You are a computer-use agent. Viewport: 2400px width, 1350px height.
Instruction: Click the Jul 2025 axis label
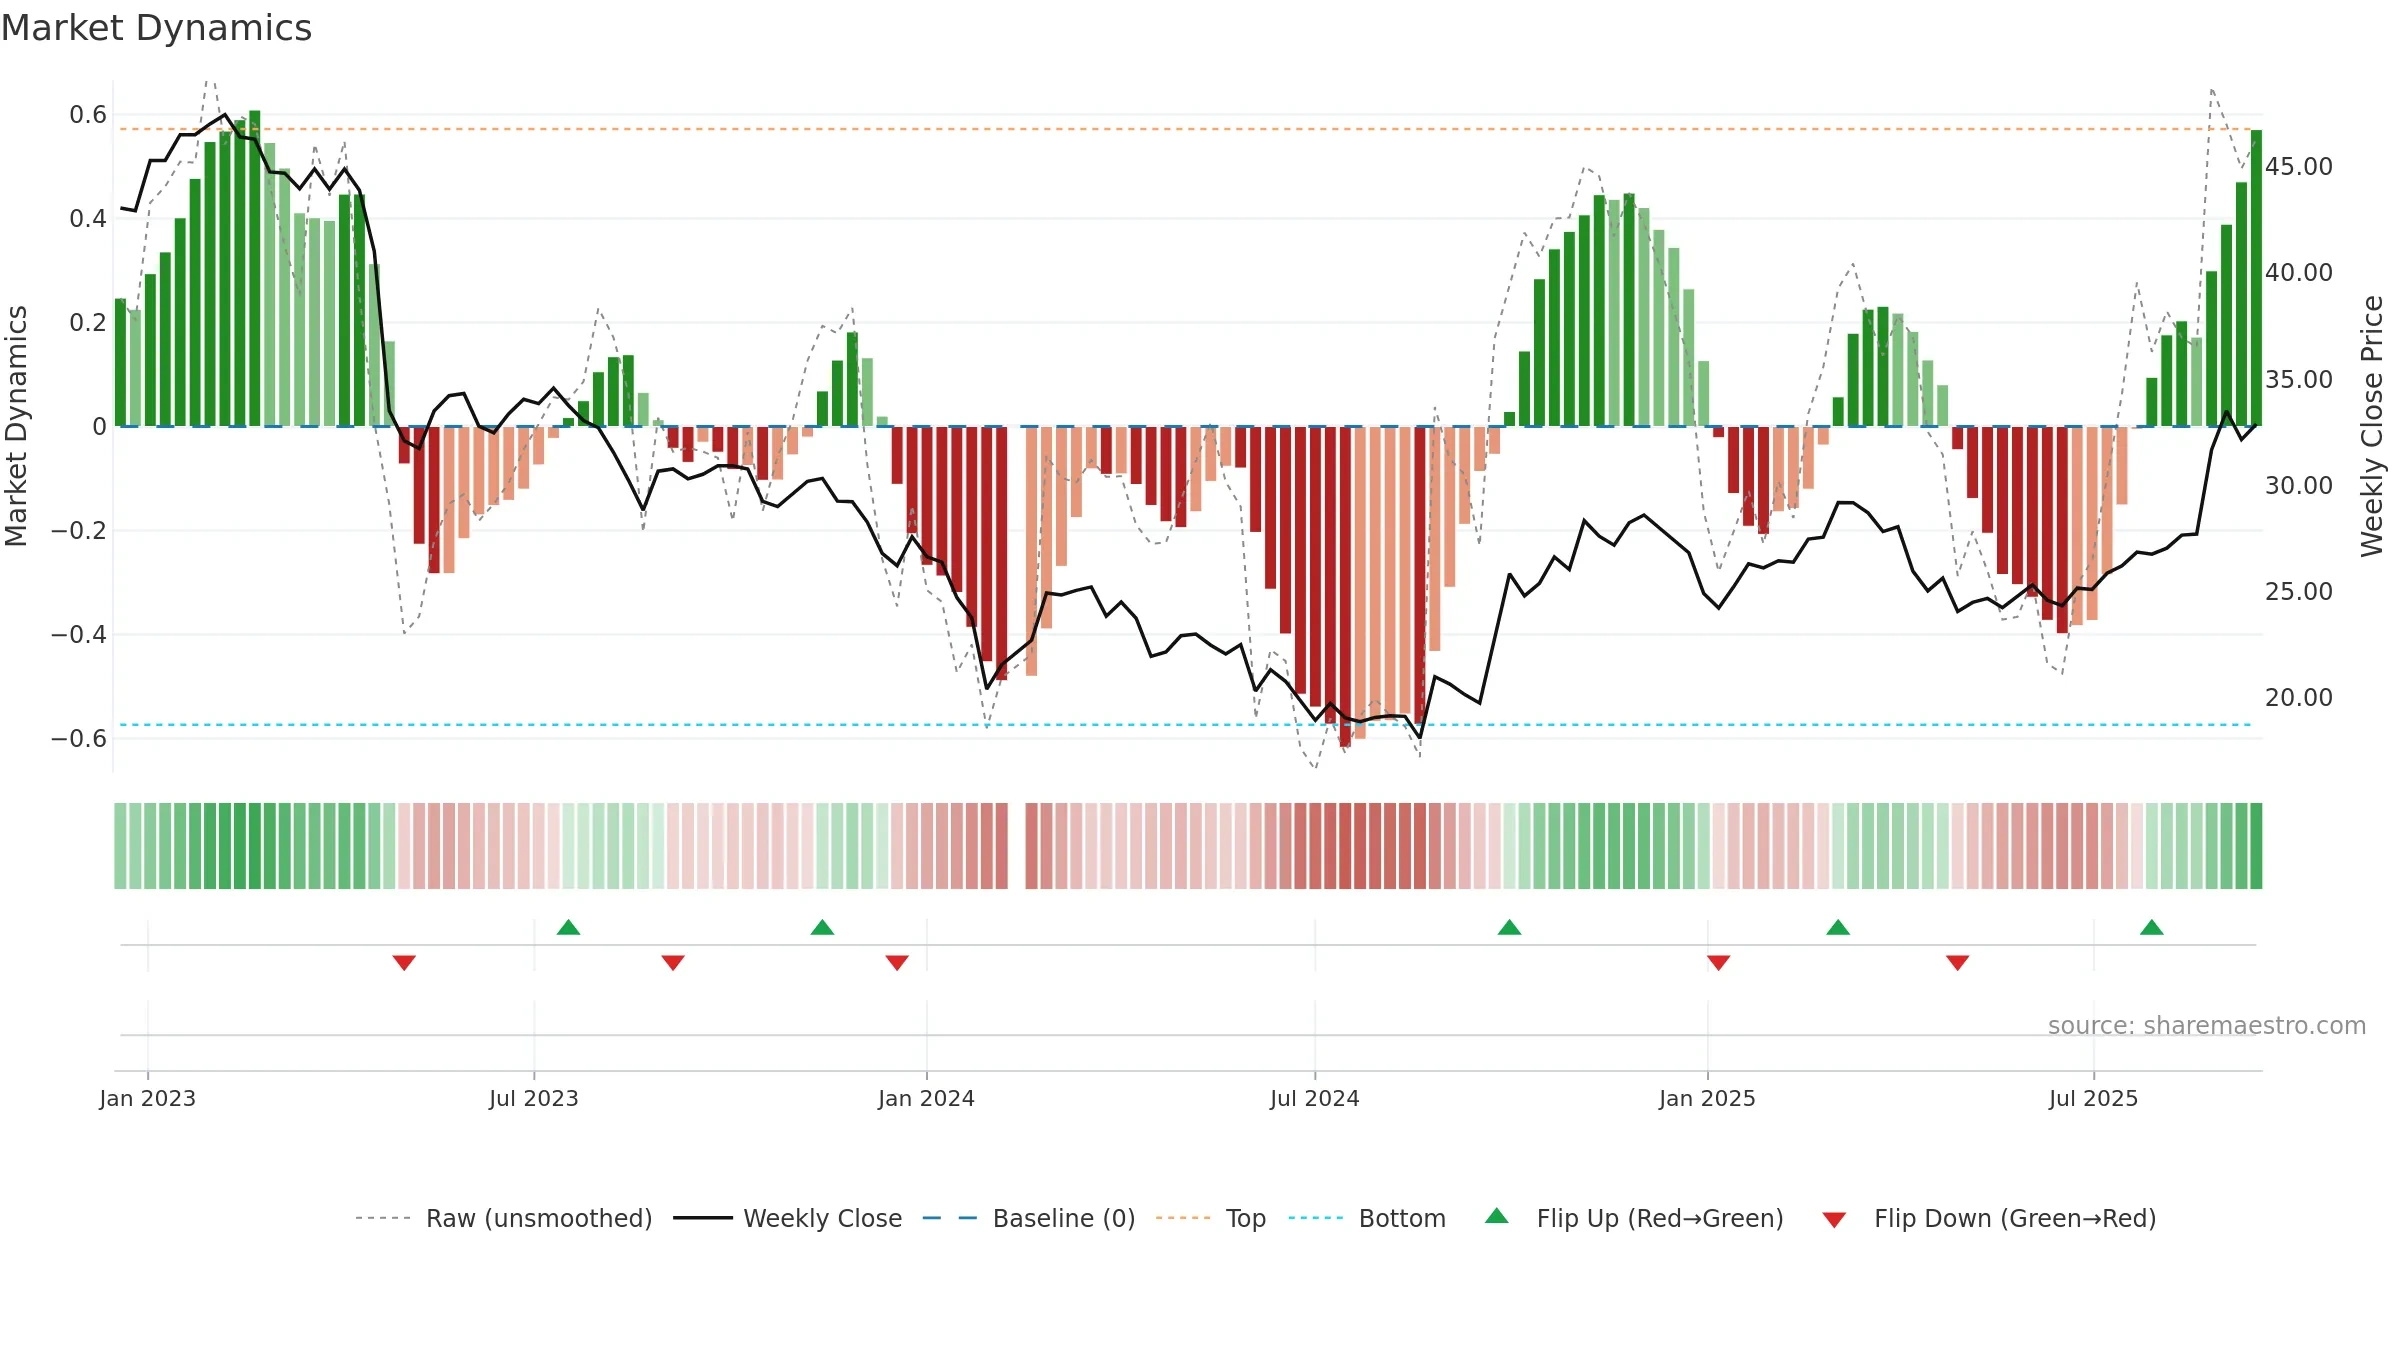(x=2093, y=1098)
